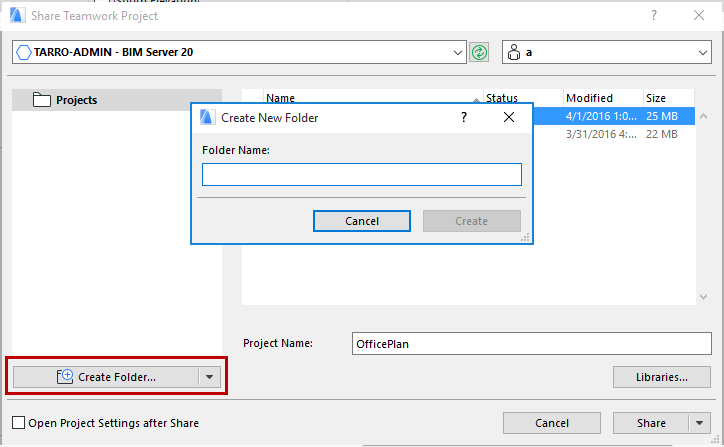This screenshot has height=447, width=724.
Task: Select the row modified 4/1/2016
Action: click(614, 116)
